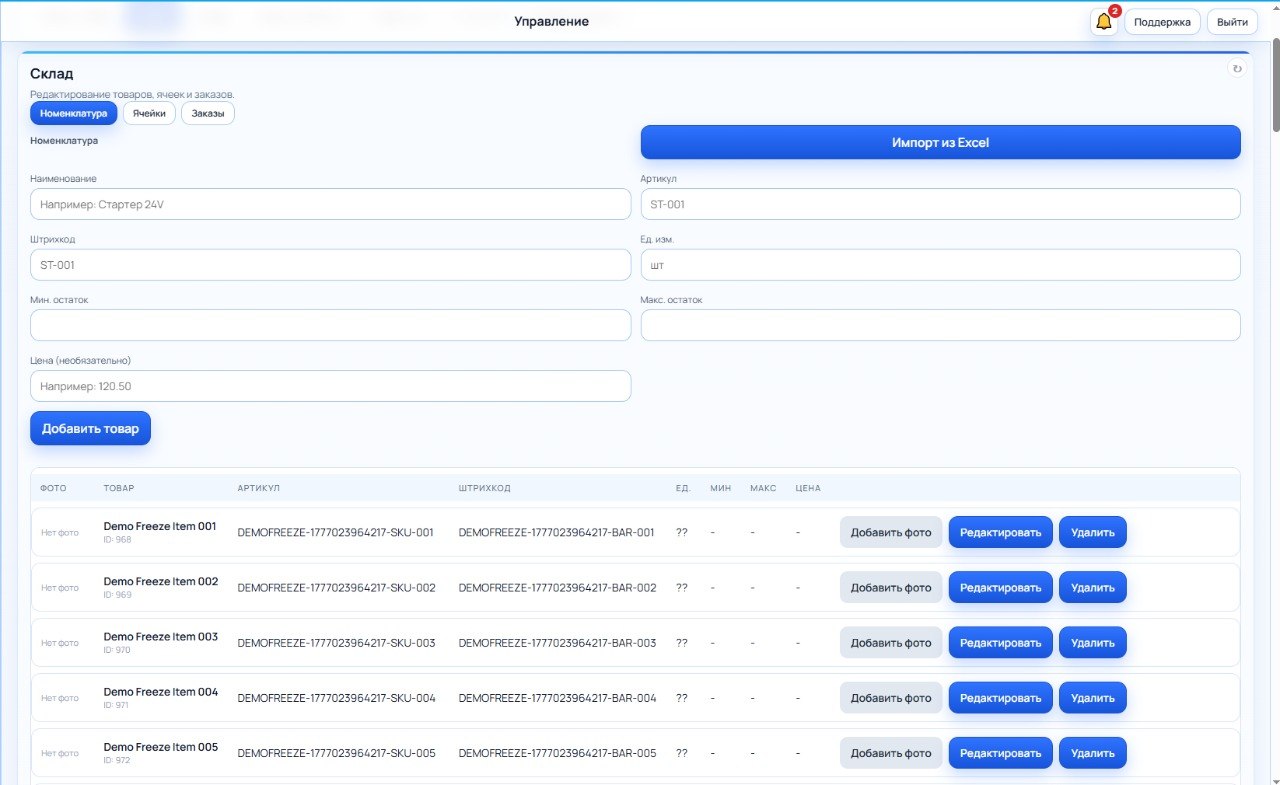Click the ШТРИХКОД column header

coord(484,488)
